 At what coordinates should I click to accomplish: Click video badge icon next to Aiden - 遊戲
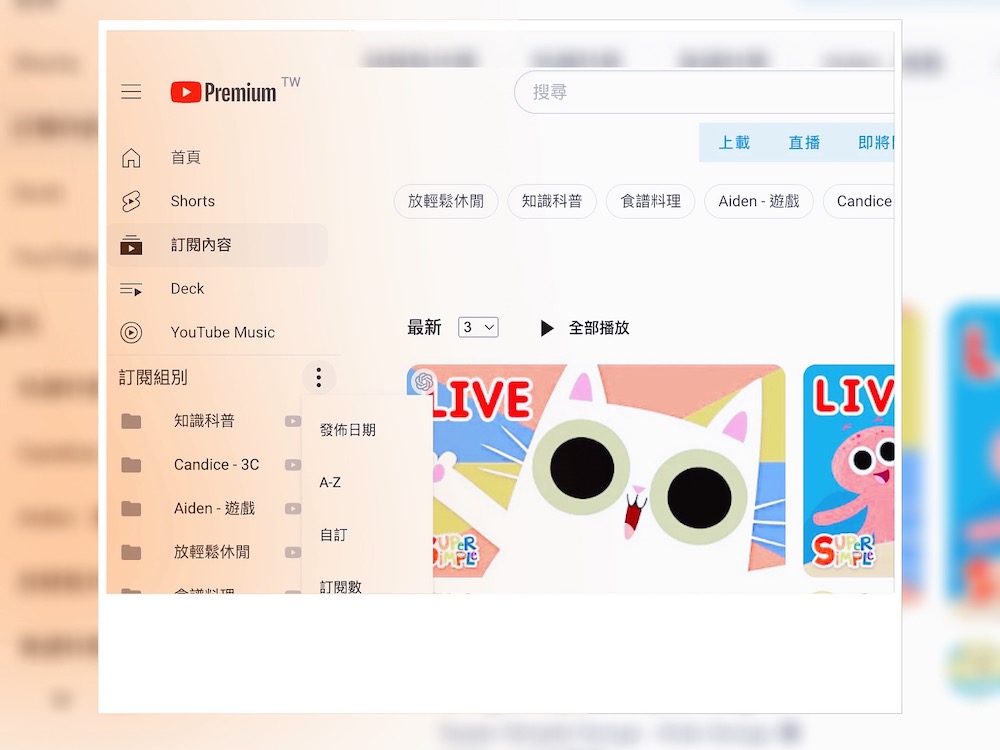pos(292,508)
